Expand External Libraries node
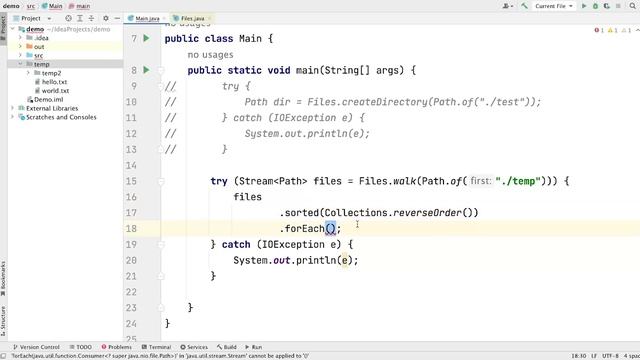This screenshot has width=640, height=360. [12, 108]
